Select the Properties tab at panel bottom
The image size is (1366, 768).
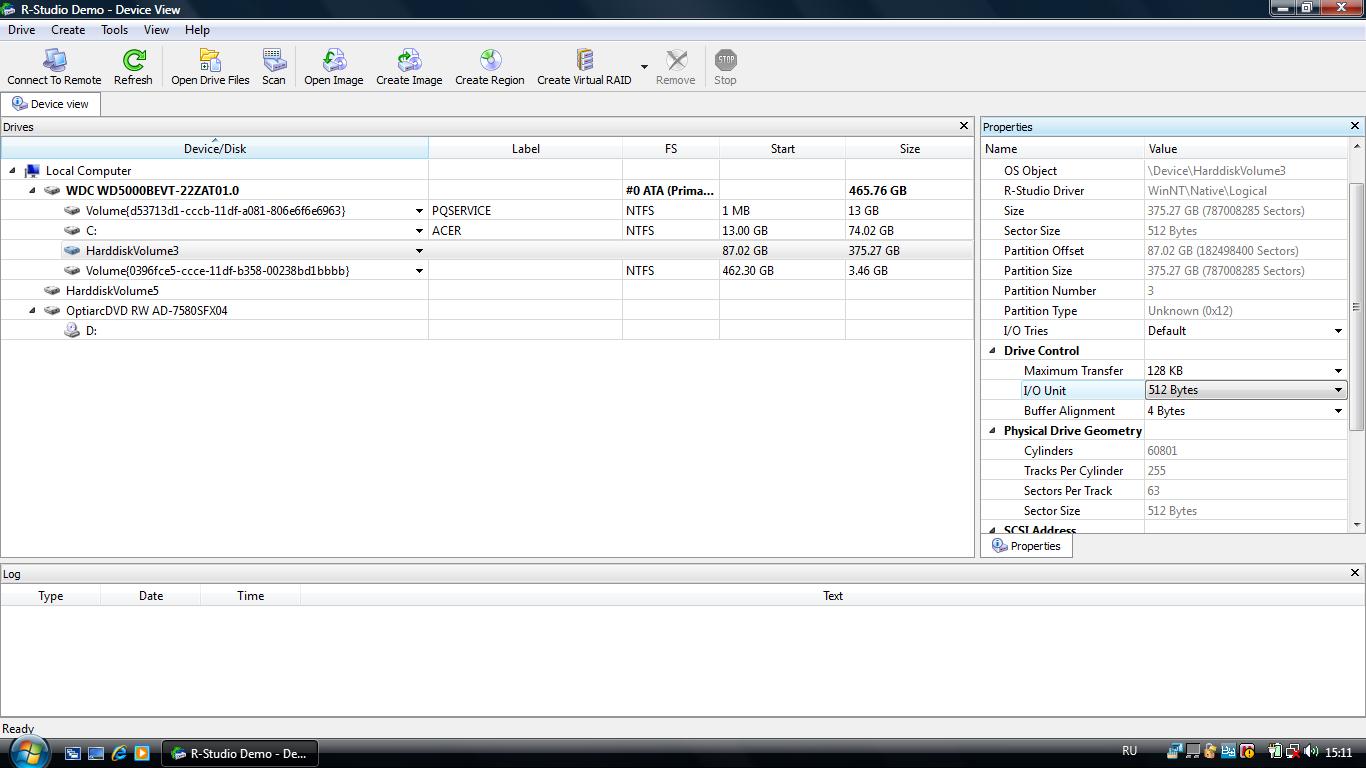click(1026, 546)
